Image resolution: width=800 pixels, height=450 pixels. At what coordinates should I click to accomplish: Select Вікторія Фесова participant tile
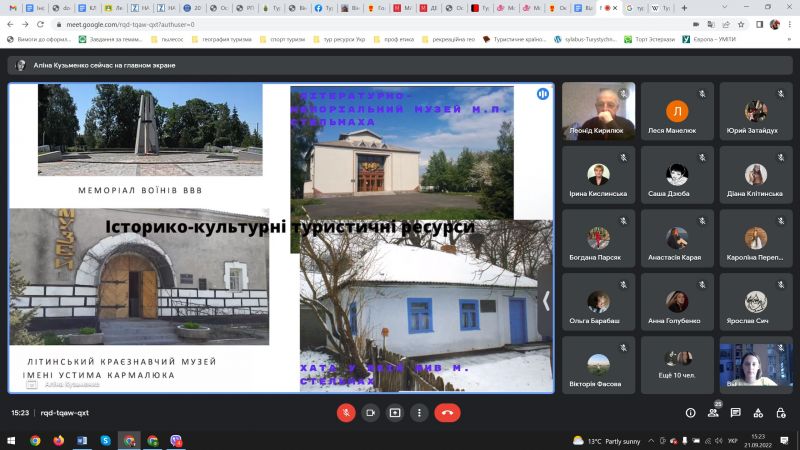[598, 365]
